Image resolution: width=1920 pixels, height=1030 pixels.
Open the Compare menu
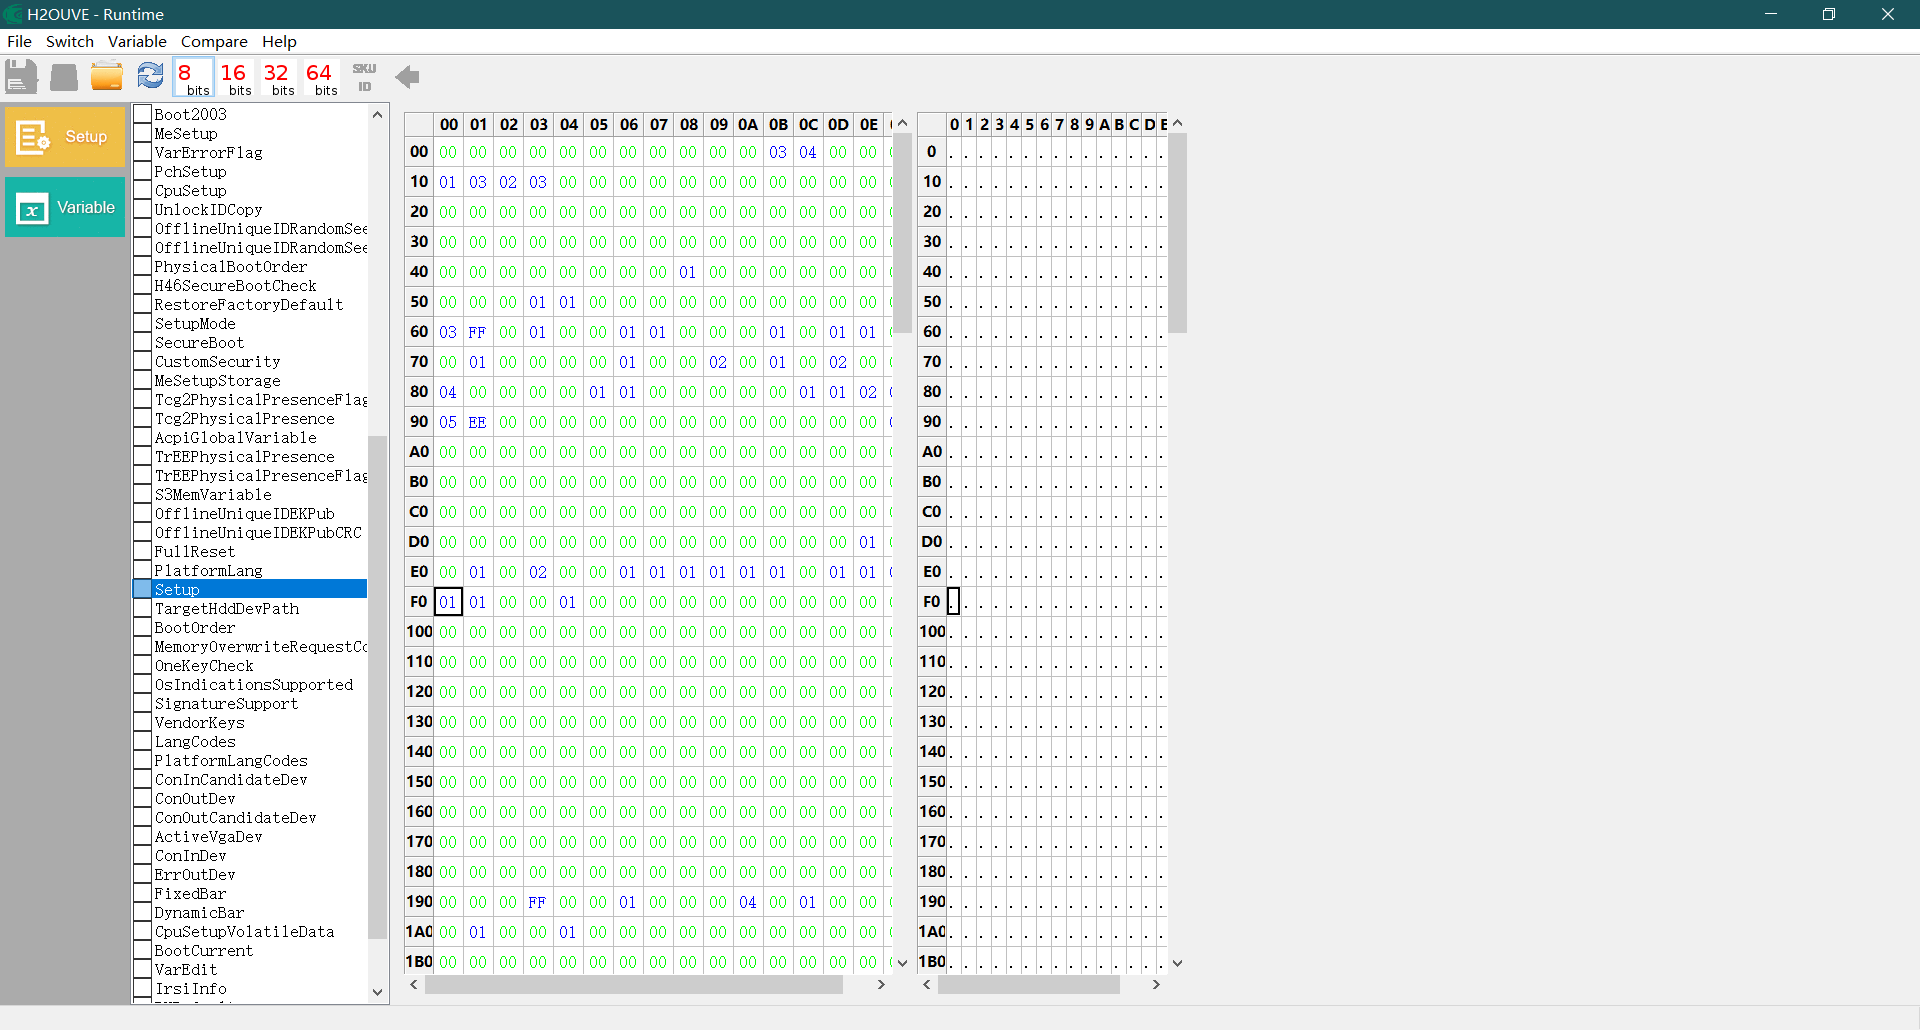coord(214,41)
